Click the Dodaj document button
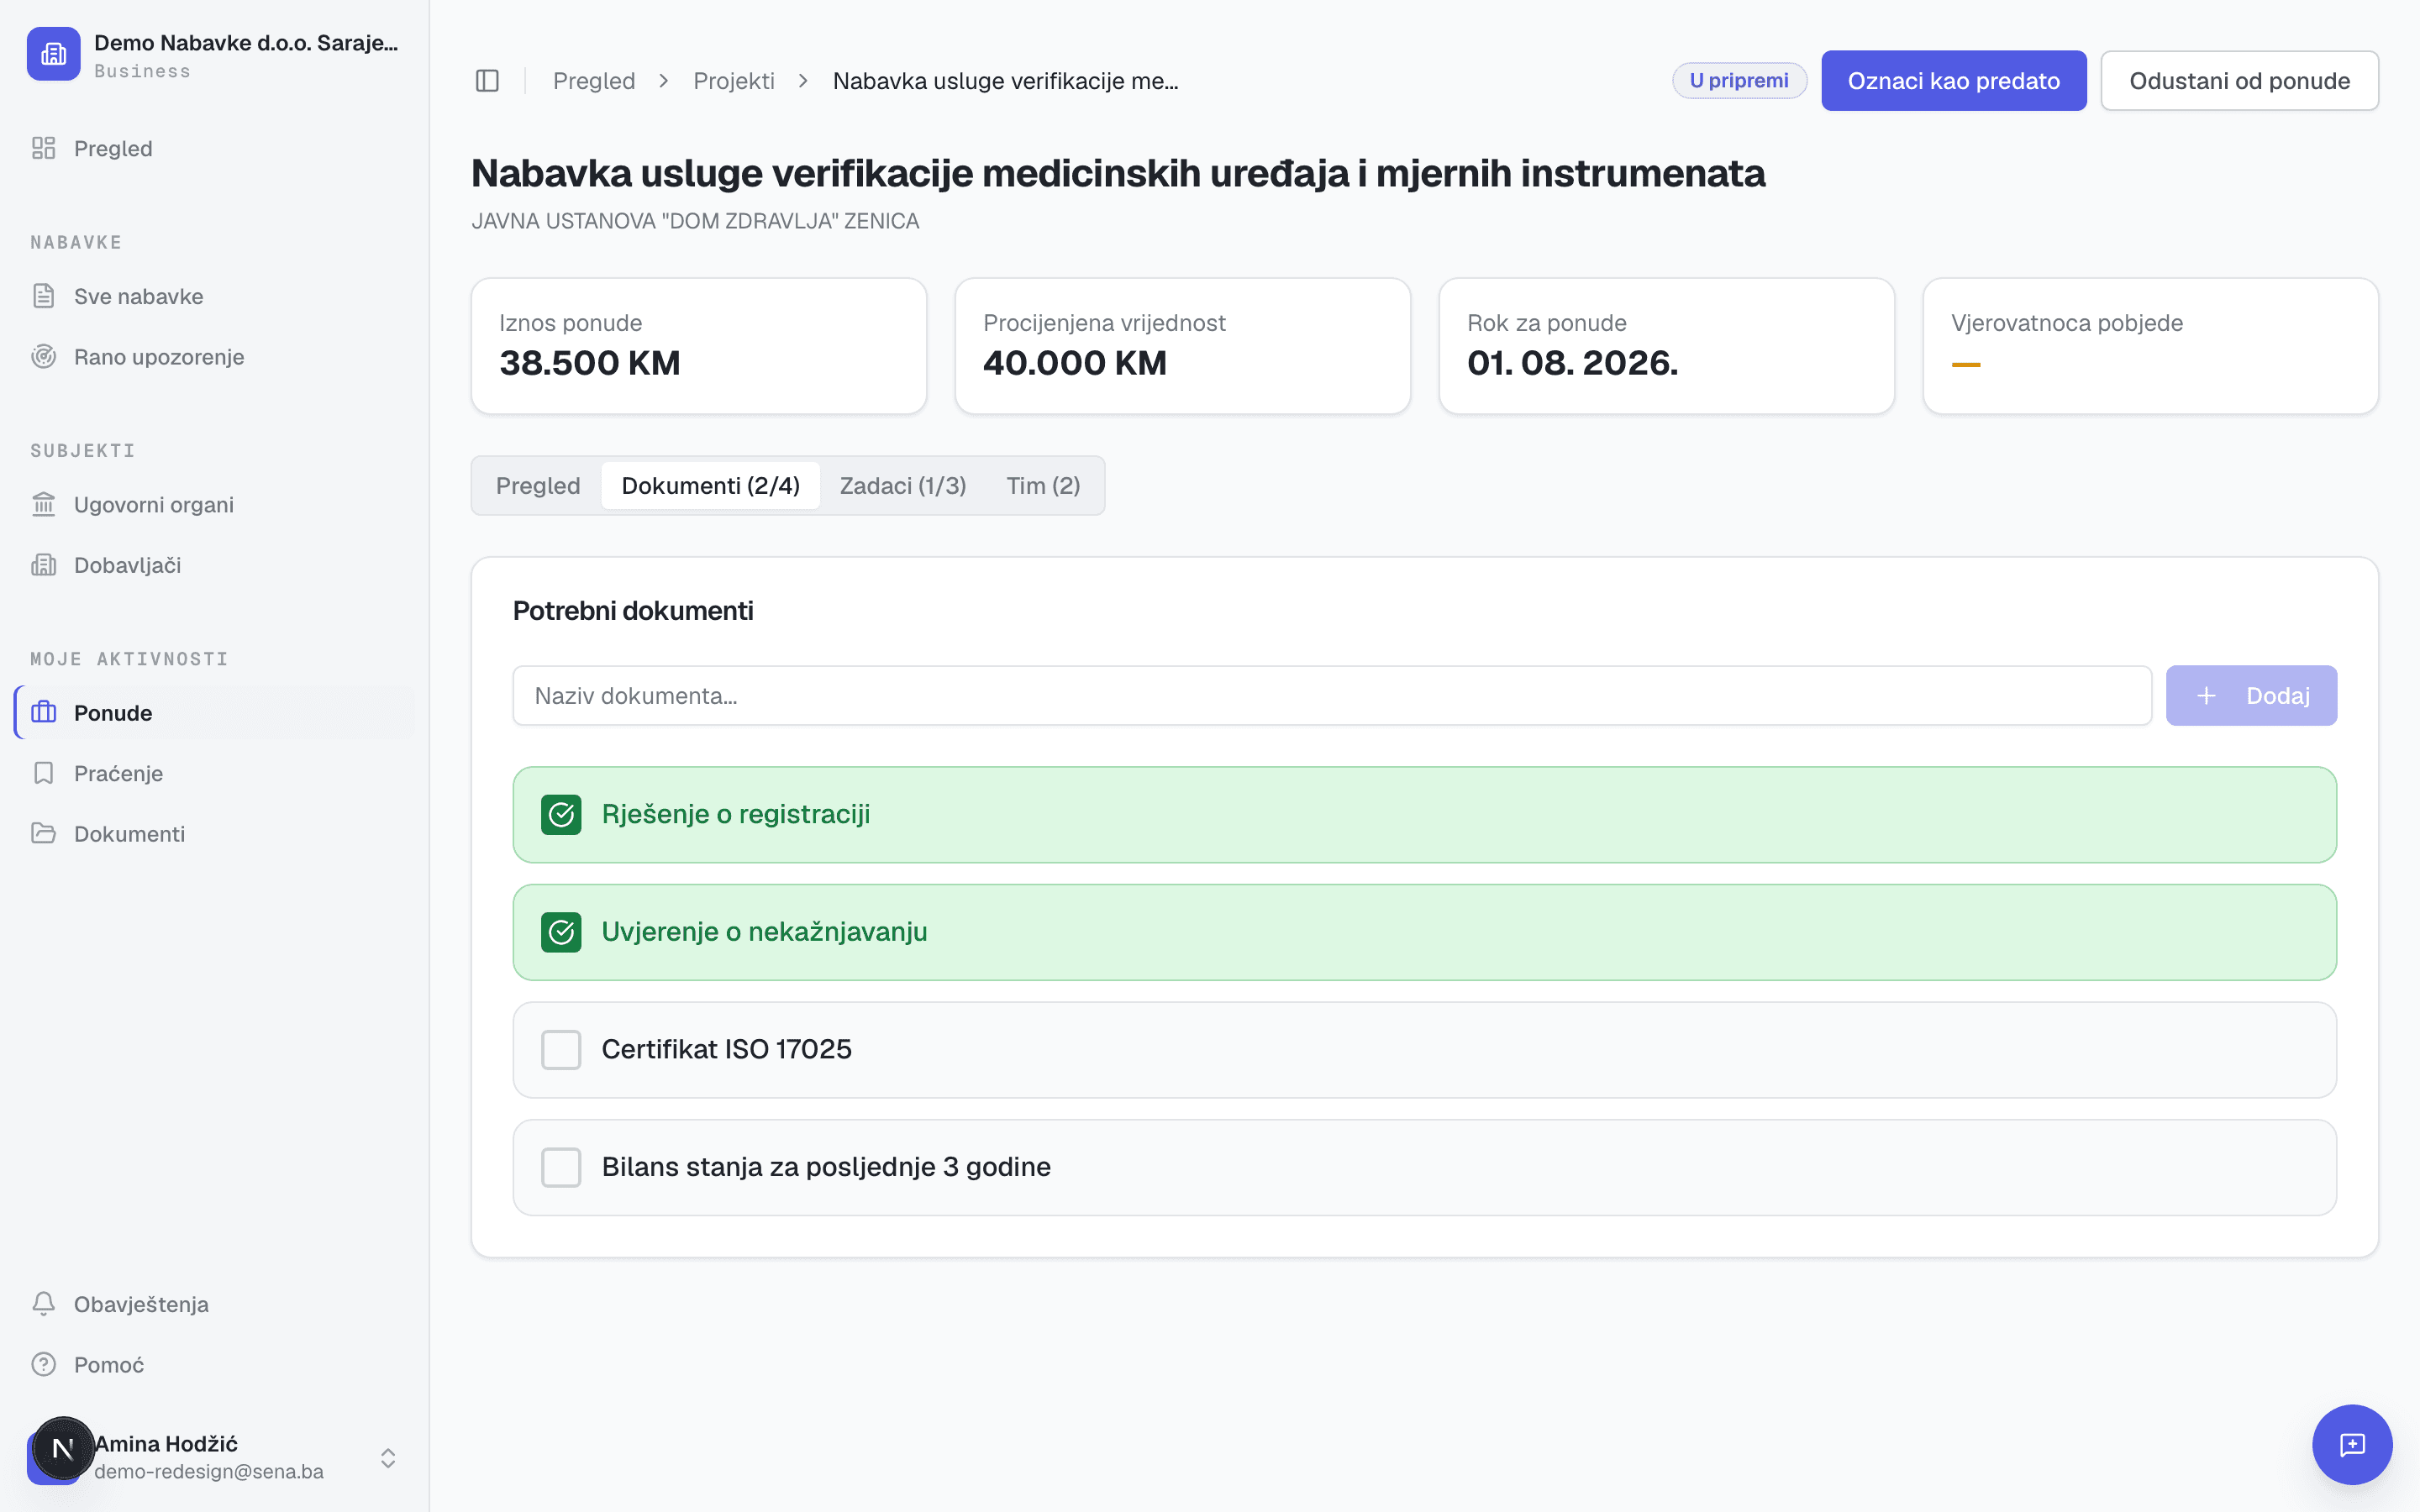2420x1512 pixels. pos(2250,696)
